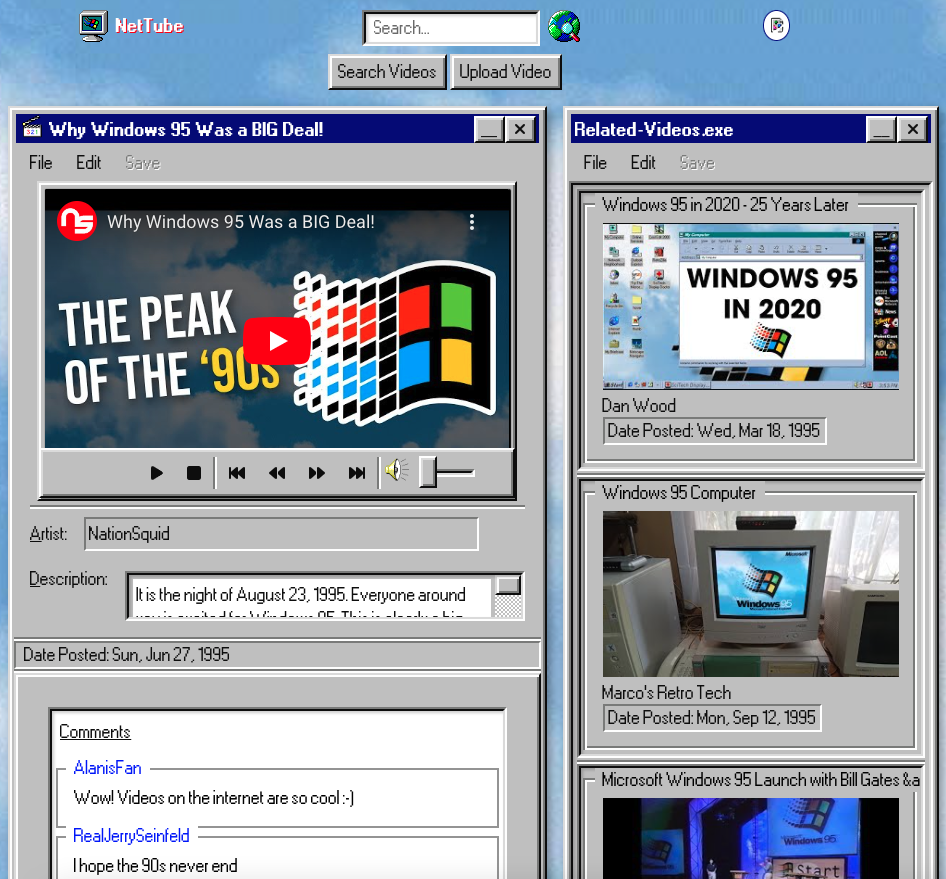Click the description text box
Image resolution: width=946 pixels, height=879 pixels.
pos(311,597)
